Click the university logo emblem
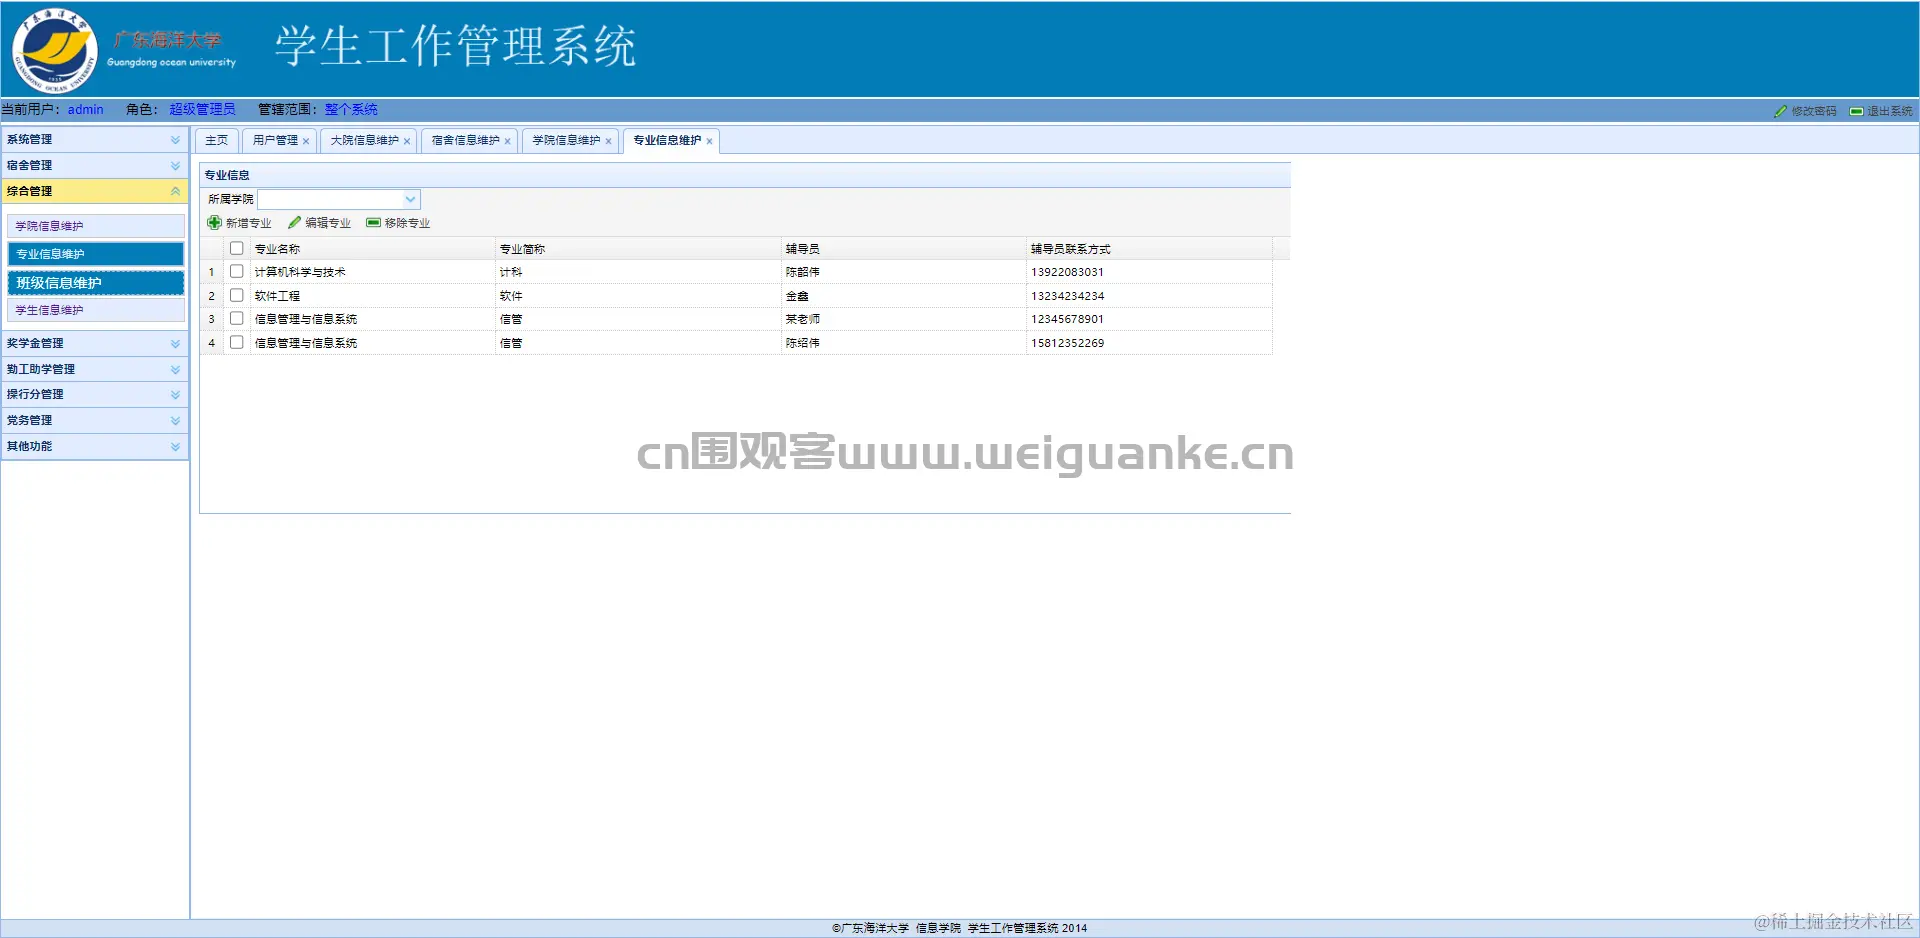 point(55,50)
